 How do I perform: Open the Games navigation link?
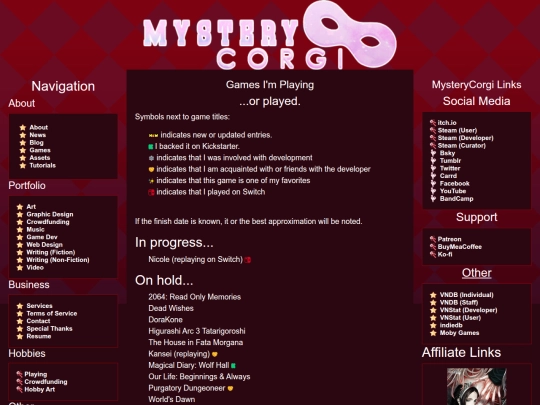pos(40,150)
